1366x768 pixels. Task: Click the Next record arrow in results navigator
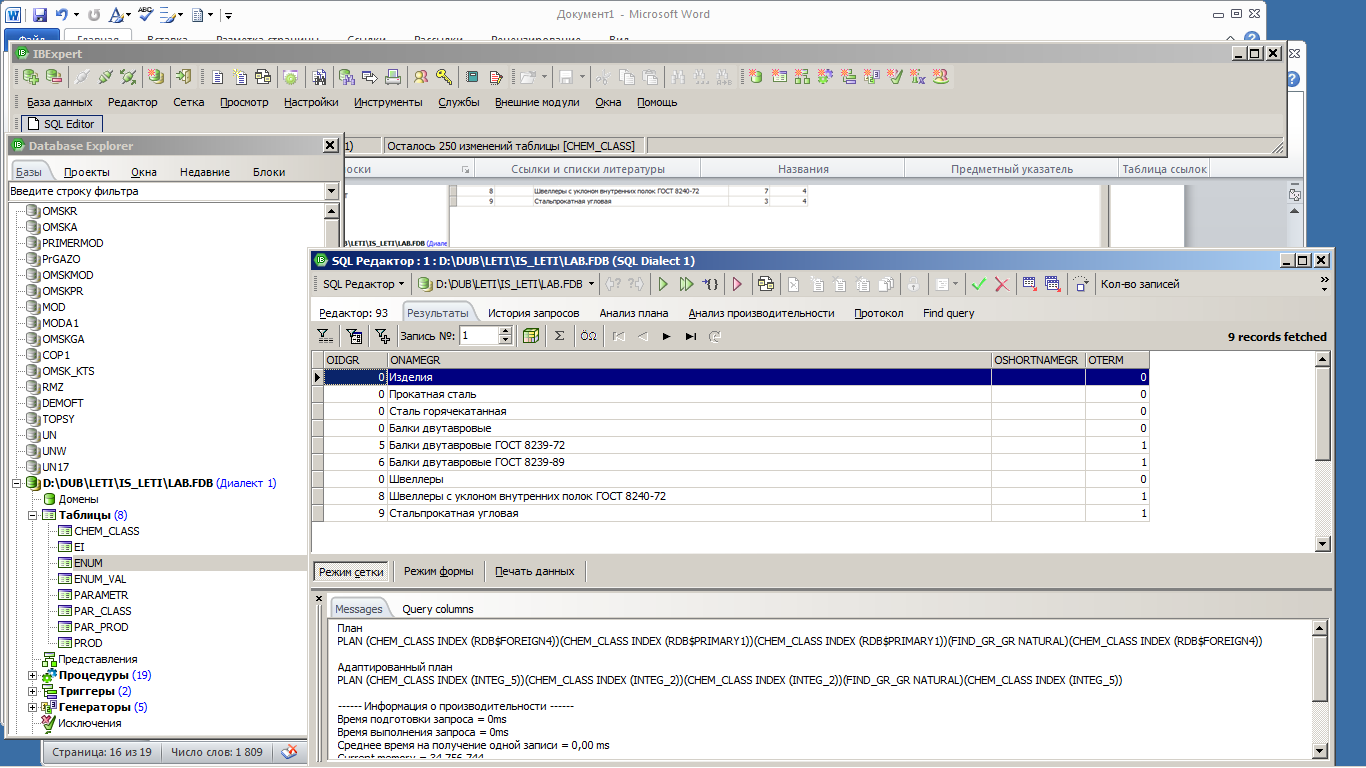[667, 336]
